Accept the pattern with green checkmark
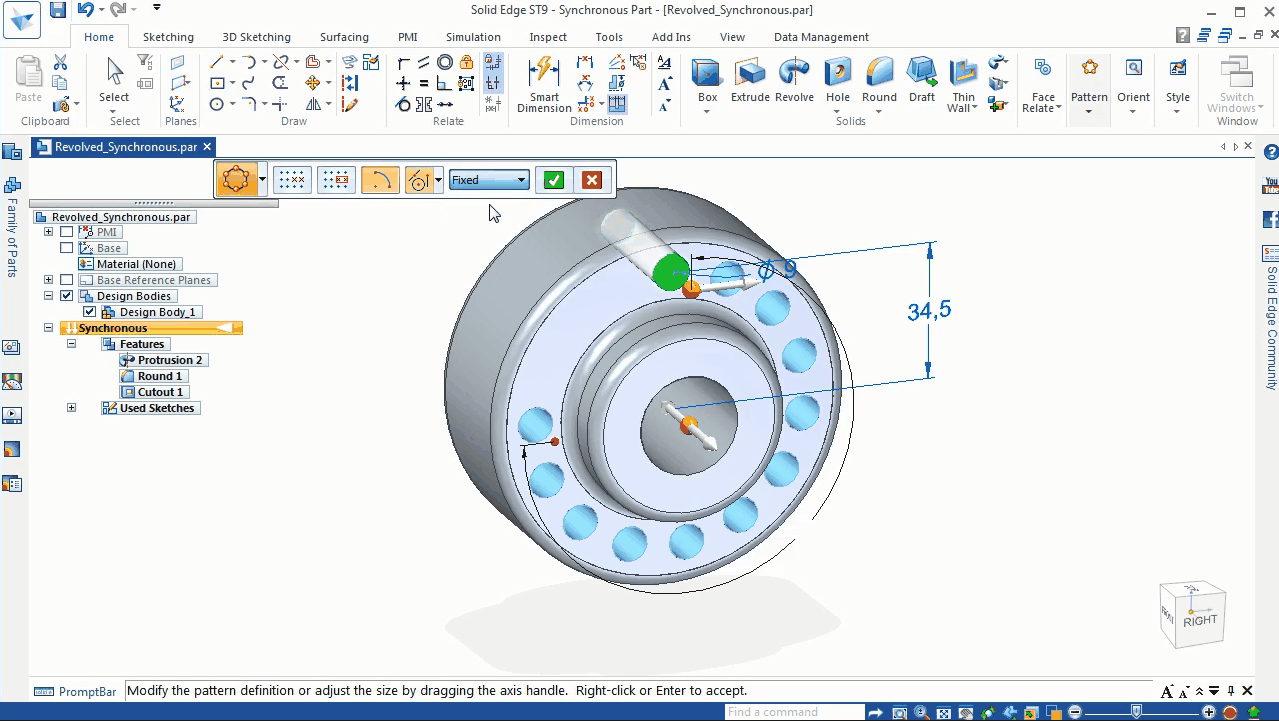This screenshot has width=1279, height=721. click(554, 180)
